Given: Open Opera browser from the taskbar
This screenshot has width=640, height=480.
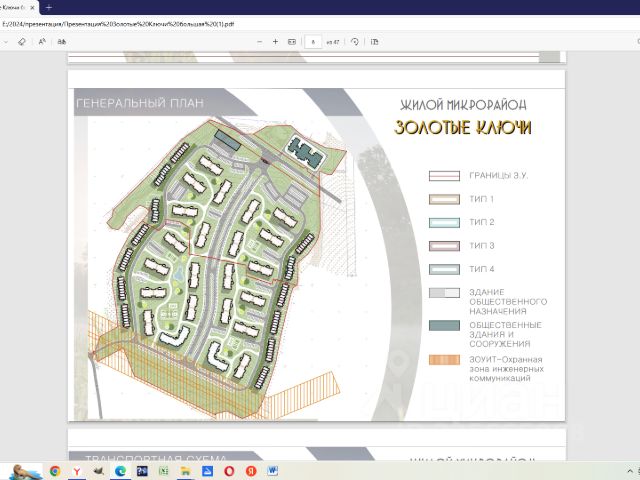Looking at the screenshot, I should (x=229, y=470).
